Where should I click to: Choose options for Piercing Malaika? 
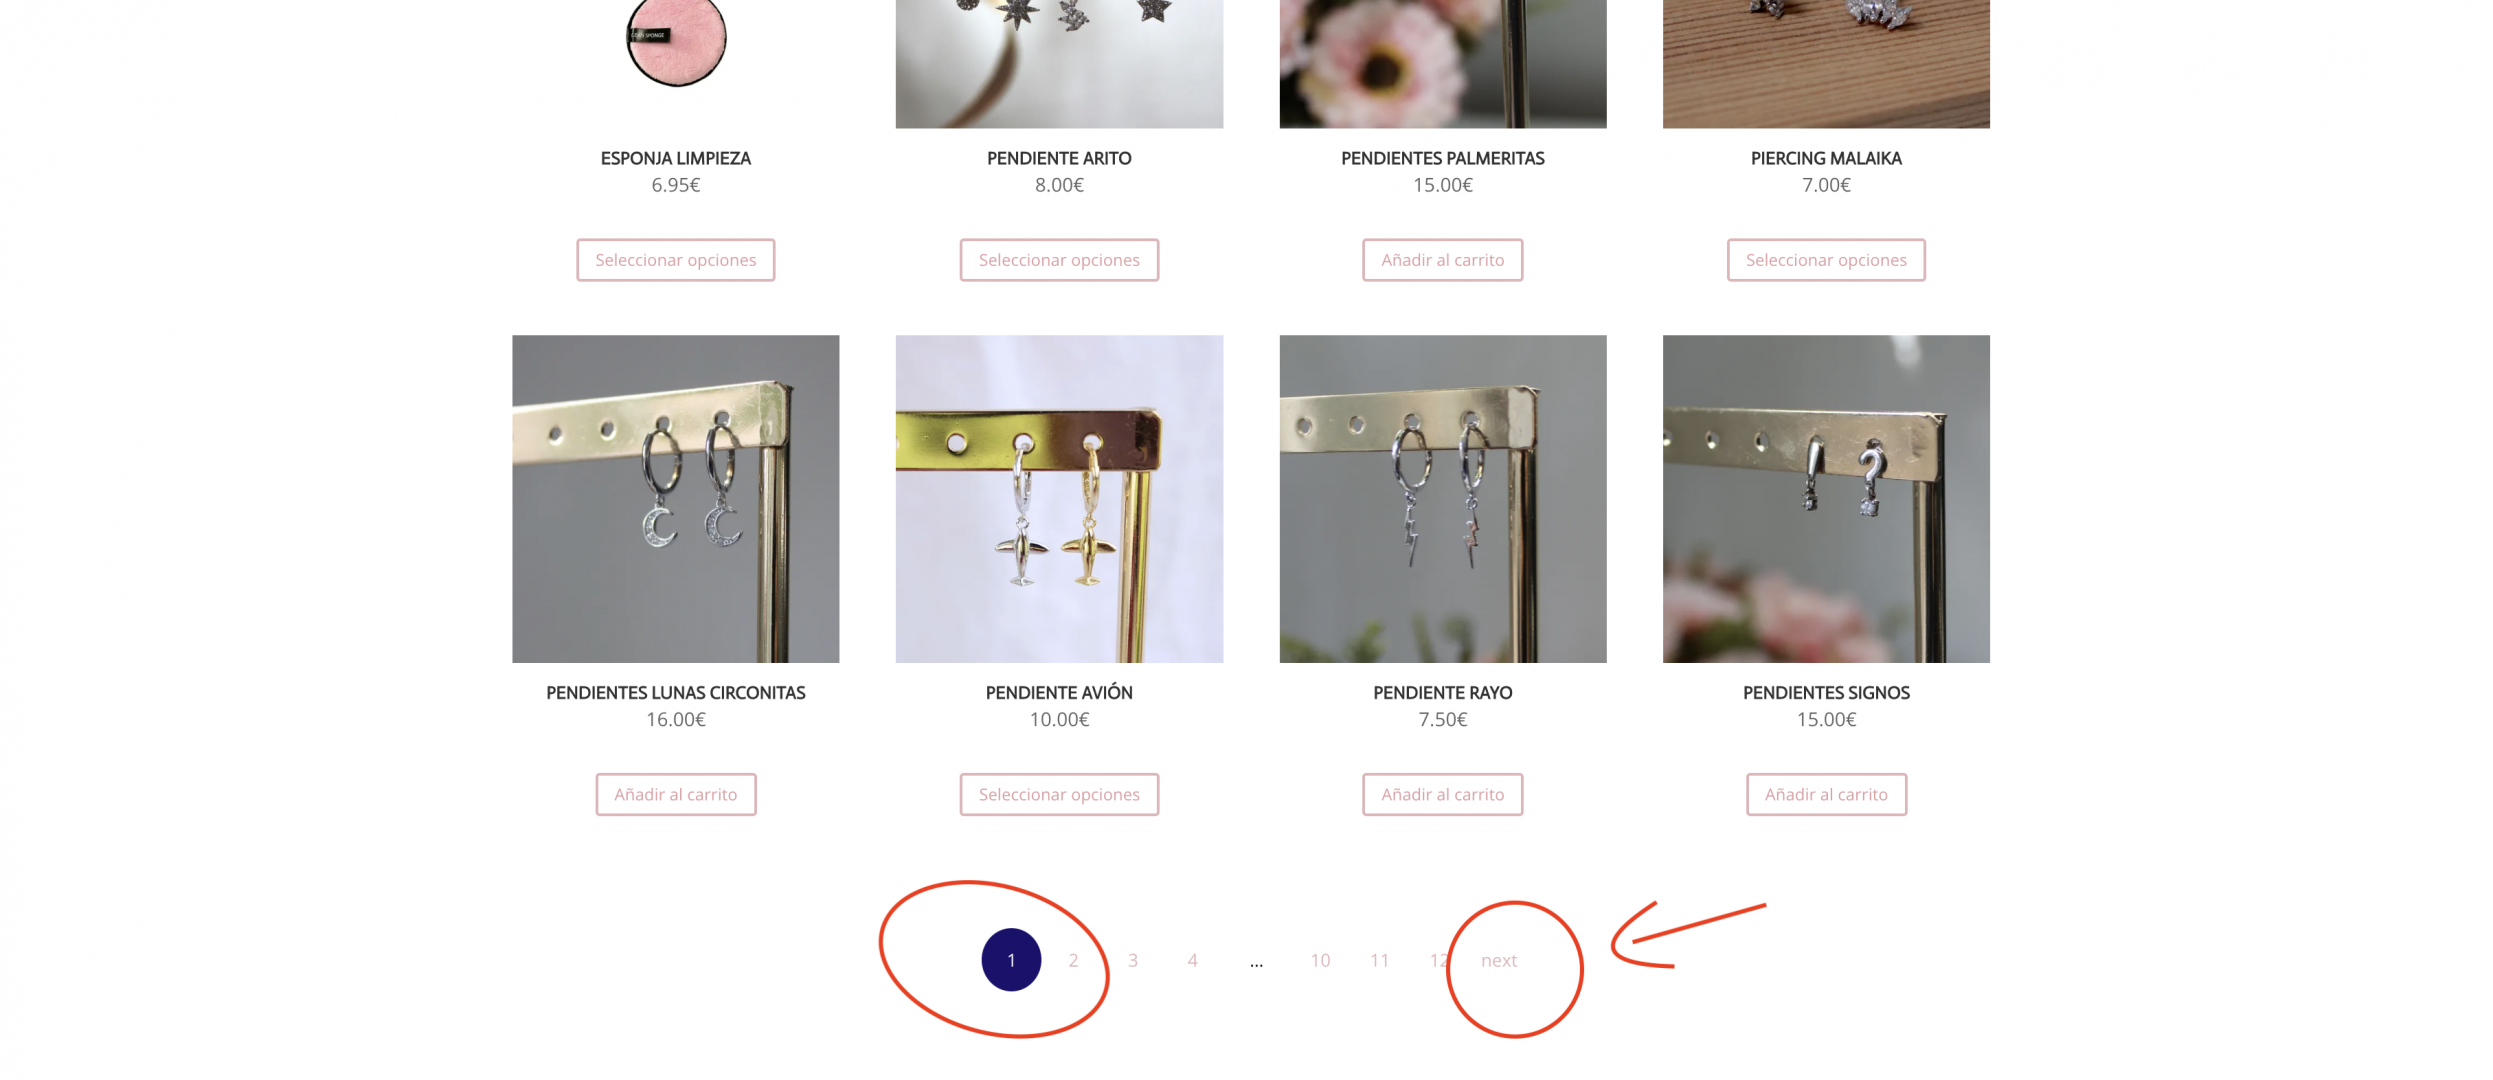(x=1826, y=260)
